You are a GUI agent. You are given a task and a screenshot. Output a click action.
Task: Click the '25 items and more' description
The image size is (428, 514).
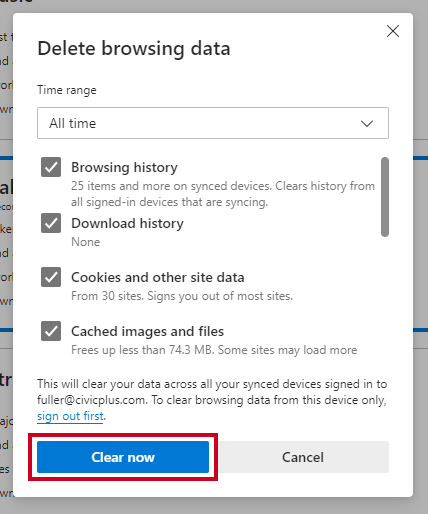click(223, 194)
